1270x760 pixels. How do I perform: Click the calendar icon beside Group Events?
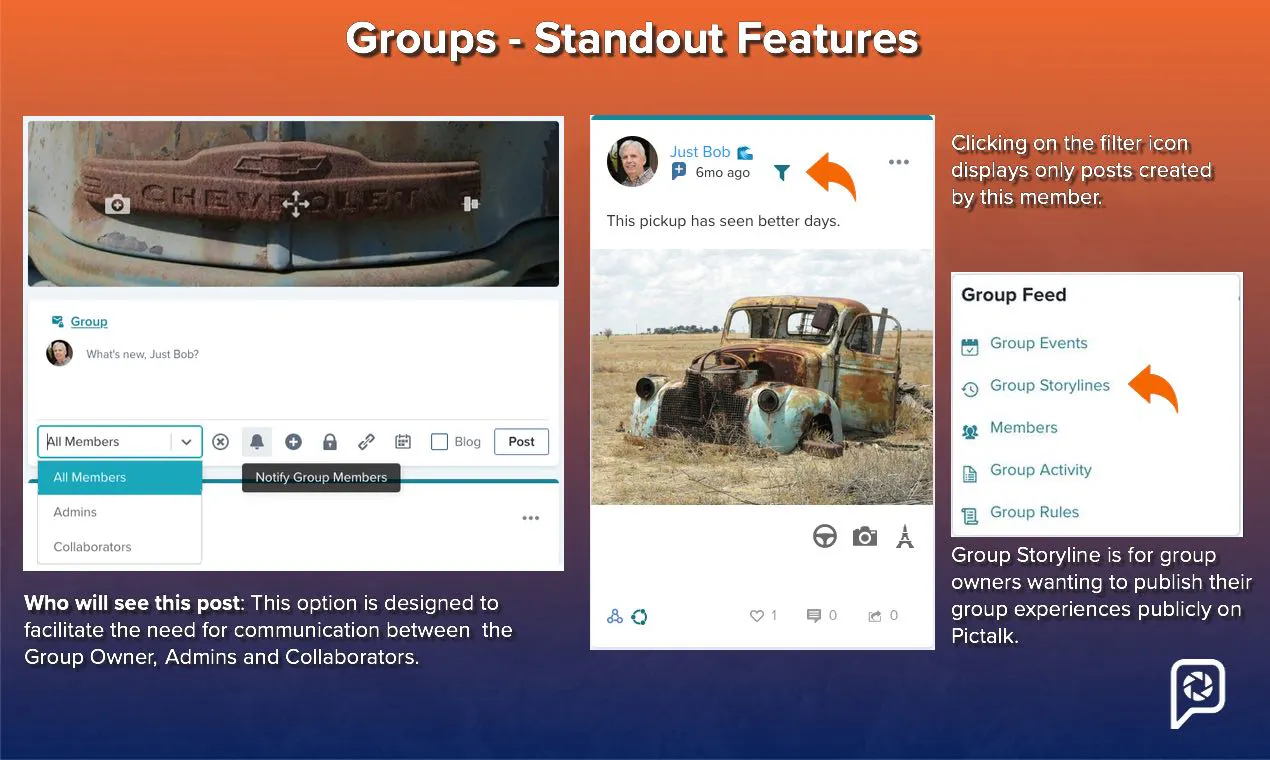point(970,347)
